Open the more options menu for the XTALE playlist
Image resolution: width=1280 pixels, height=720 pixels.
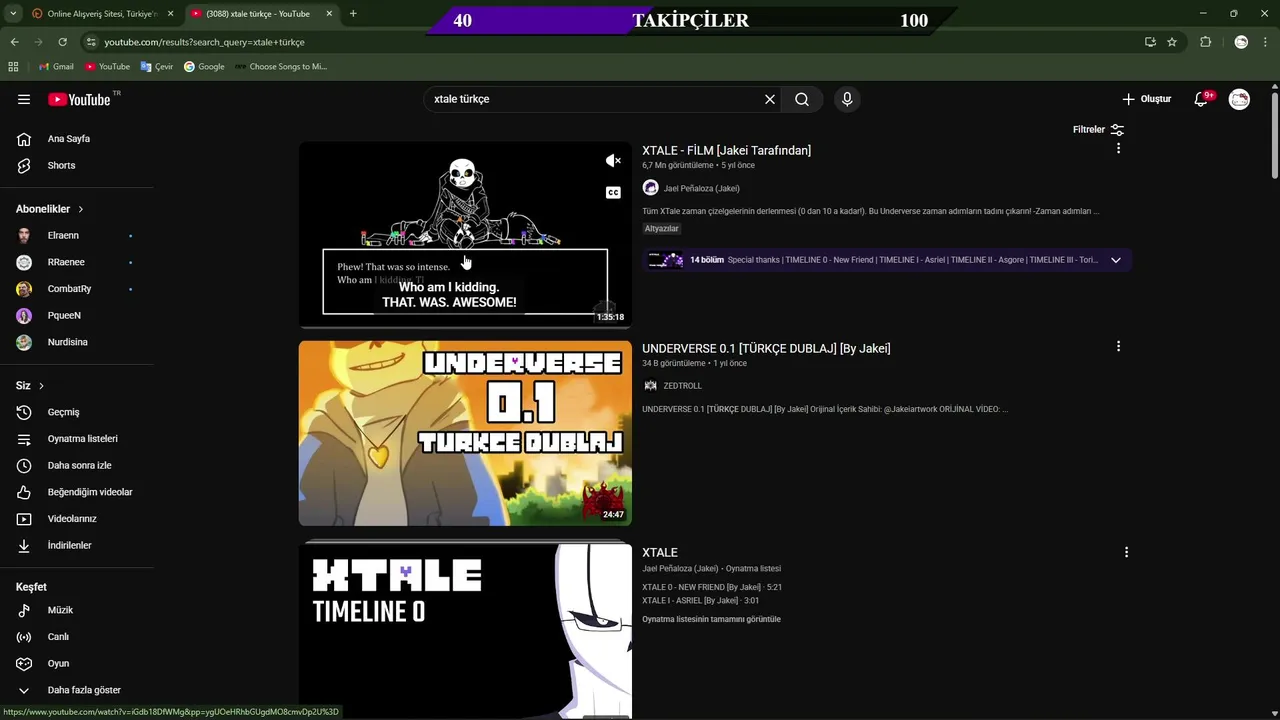point(1126,552)
